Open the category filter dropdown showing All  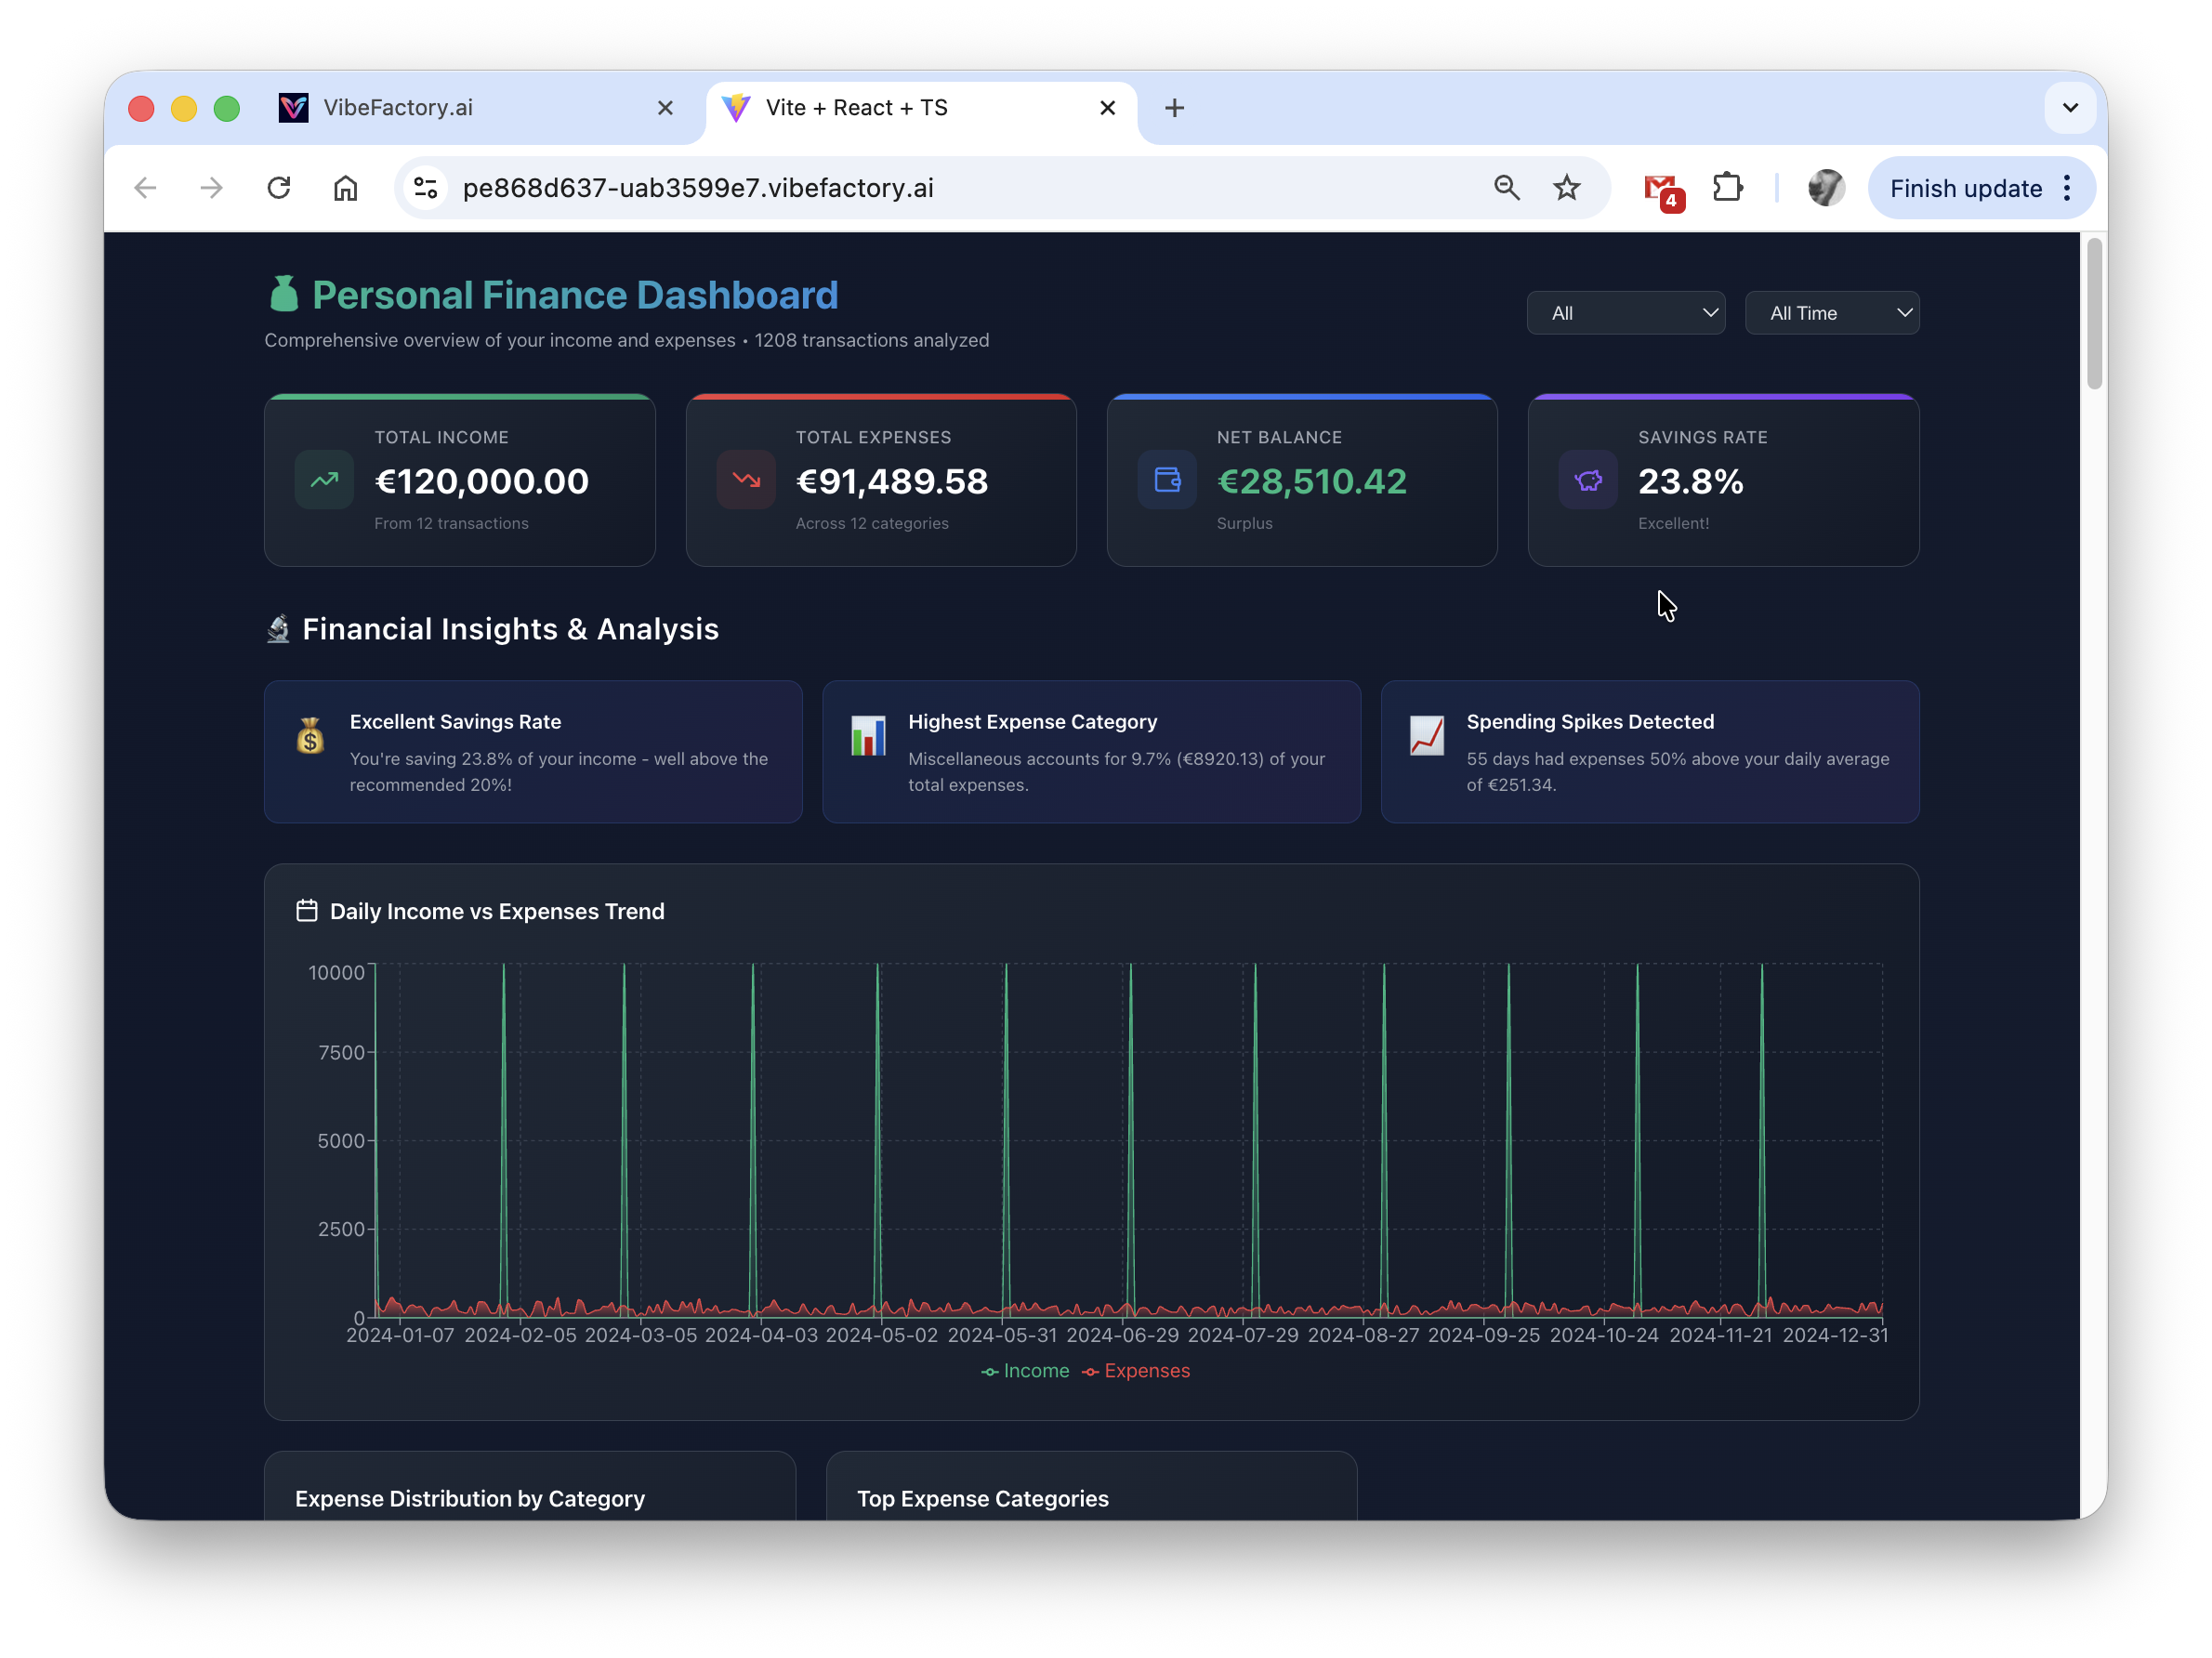click(x=1626, y=312)
